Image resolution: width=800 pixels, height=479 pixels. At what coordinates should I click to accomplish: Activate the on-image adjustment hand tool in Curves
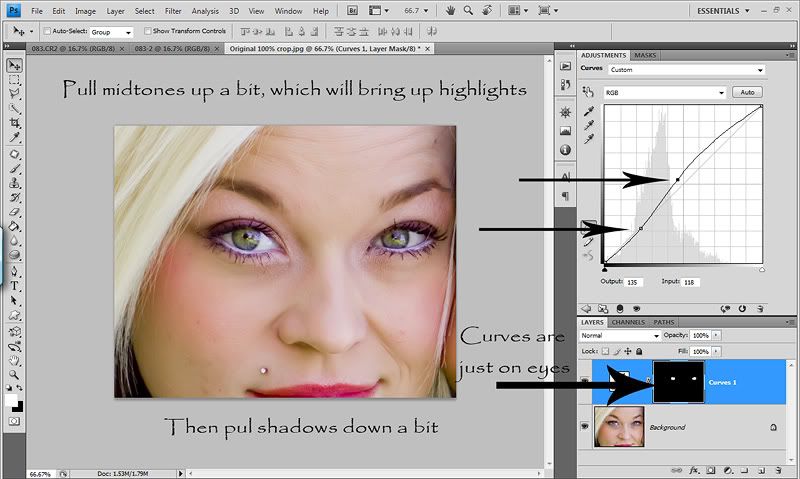coord(588,92)
